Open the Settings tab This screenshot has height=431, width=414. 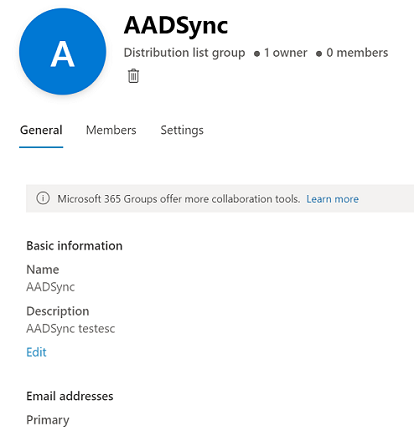(x=182, y=130)
